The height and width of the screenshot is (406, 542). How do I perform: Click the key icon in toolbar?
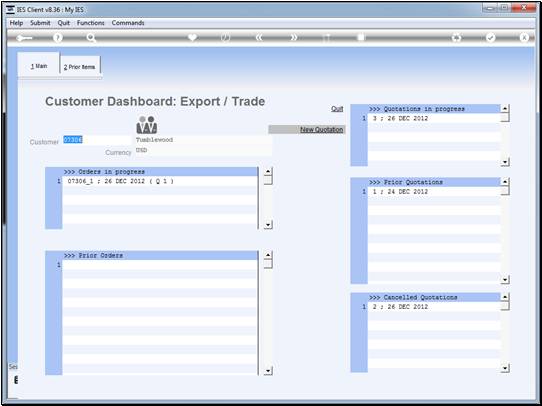[x=24, y=38]
